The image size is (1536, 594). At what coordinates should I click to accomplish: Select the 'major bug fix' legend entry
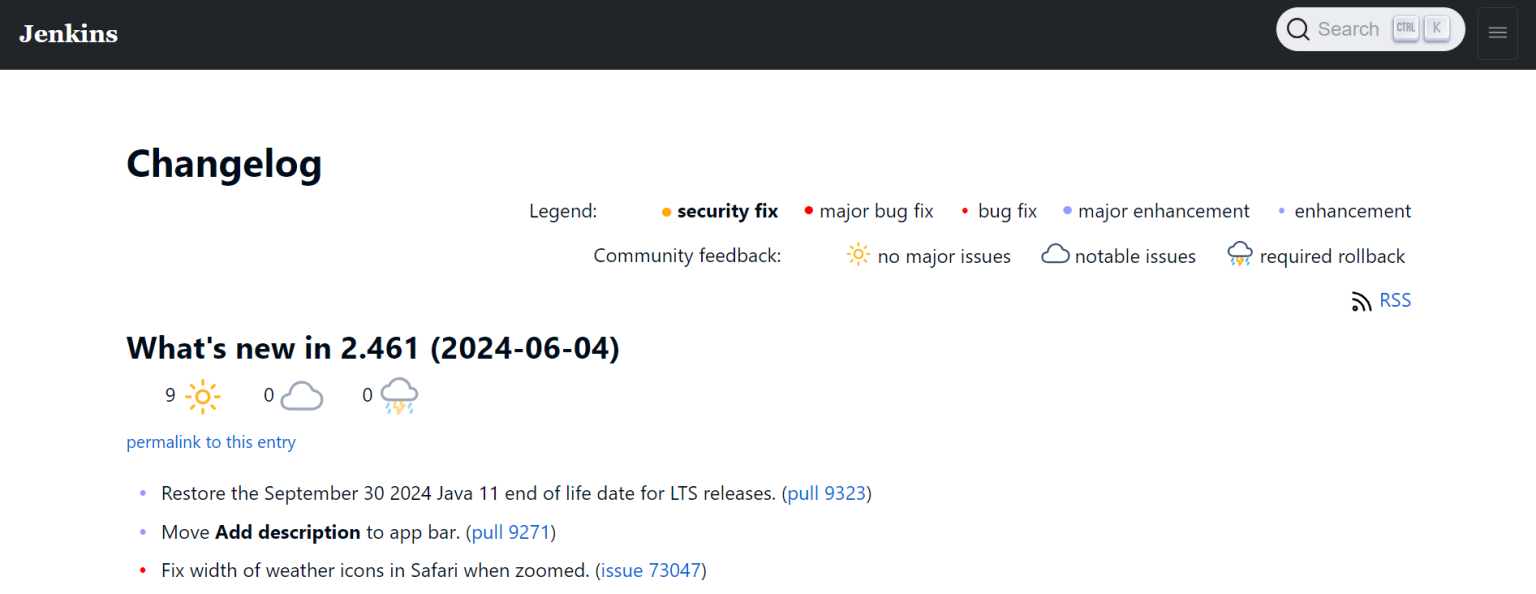(x=876, y=211)
